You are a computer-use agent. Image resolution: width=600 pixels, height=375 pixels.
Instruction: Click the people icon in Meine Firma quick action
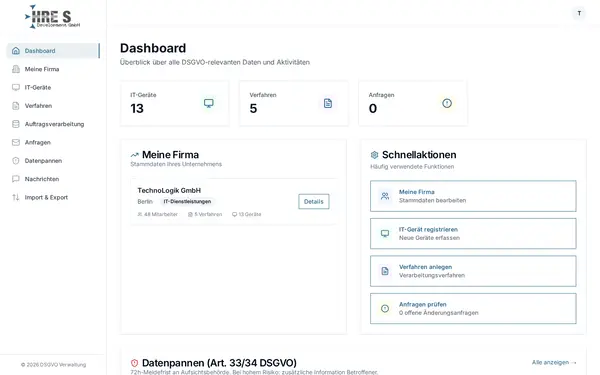click(x=385, y=196)
